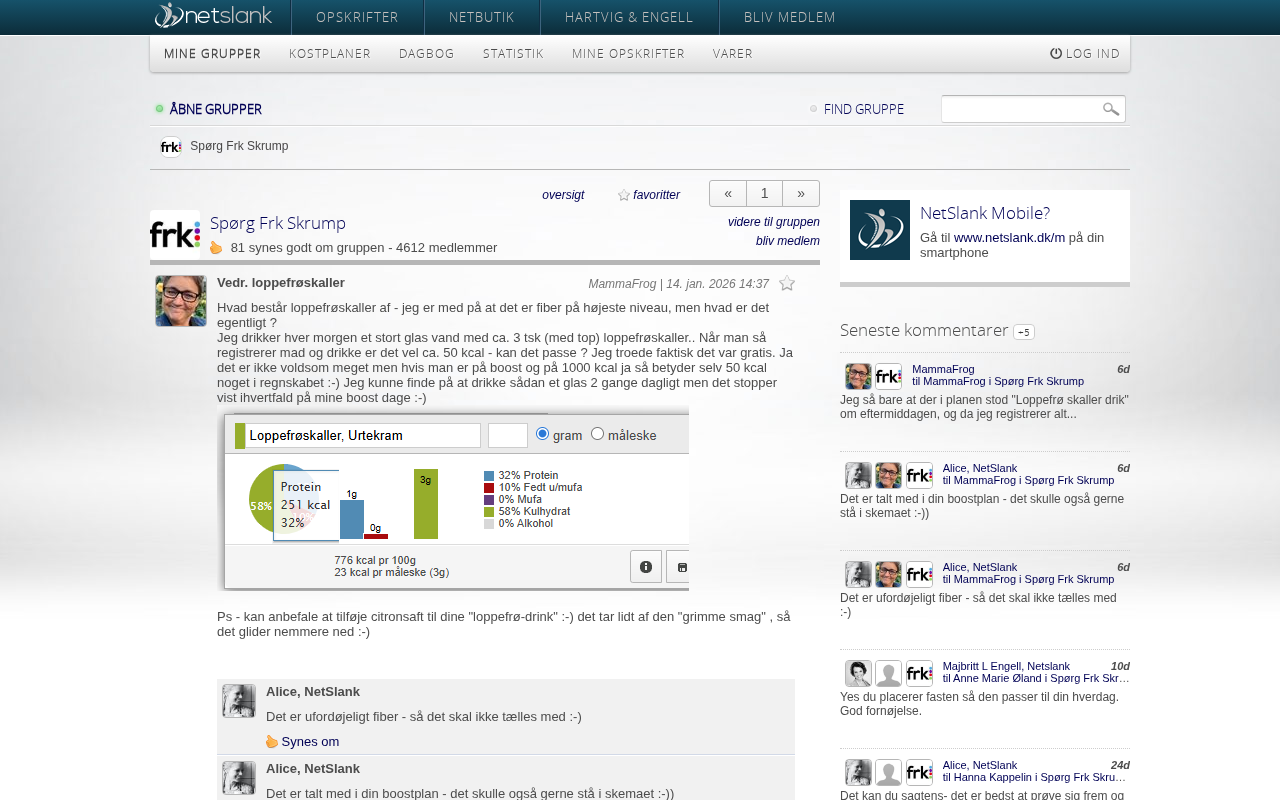The height and width of the screenshot is (800, 1280).
Task: Open the Opskrifter menu
Action: [357, 17]
